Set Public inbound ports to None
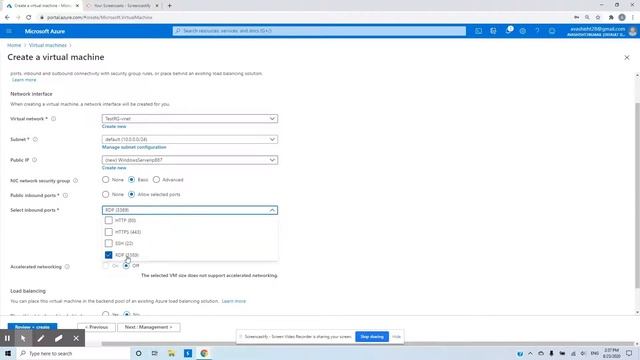The width and height of the screenshot is (640, 360). pos(106,194)
